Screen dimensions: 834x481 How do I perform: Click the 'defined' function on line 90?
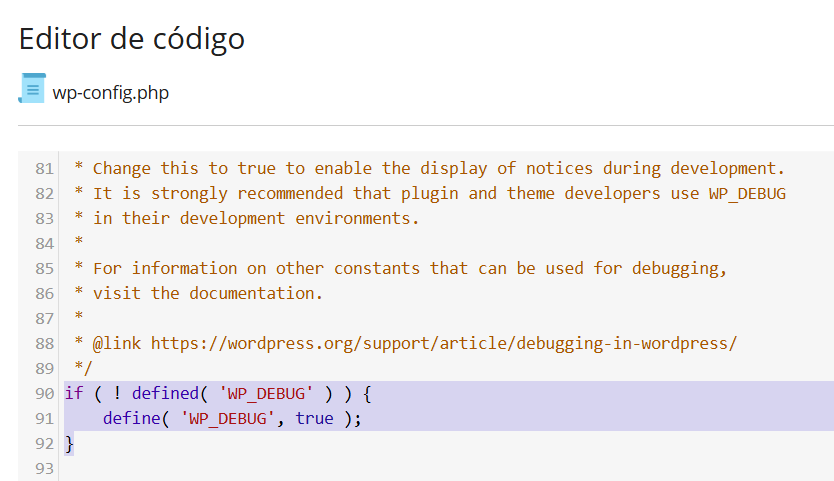[x=166, y=393]
